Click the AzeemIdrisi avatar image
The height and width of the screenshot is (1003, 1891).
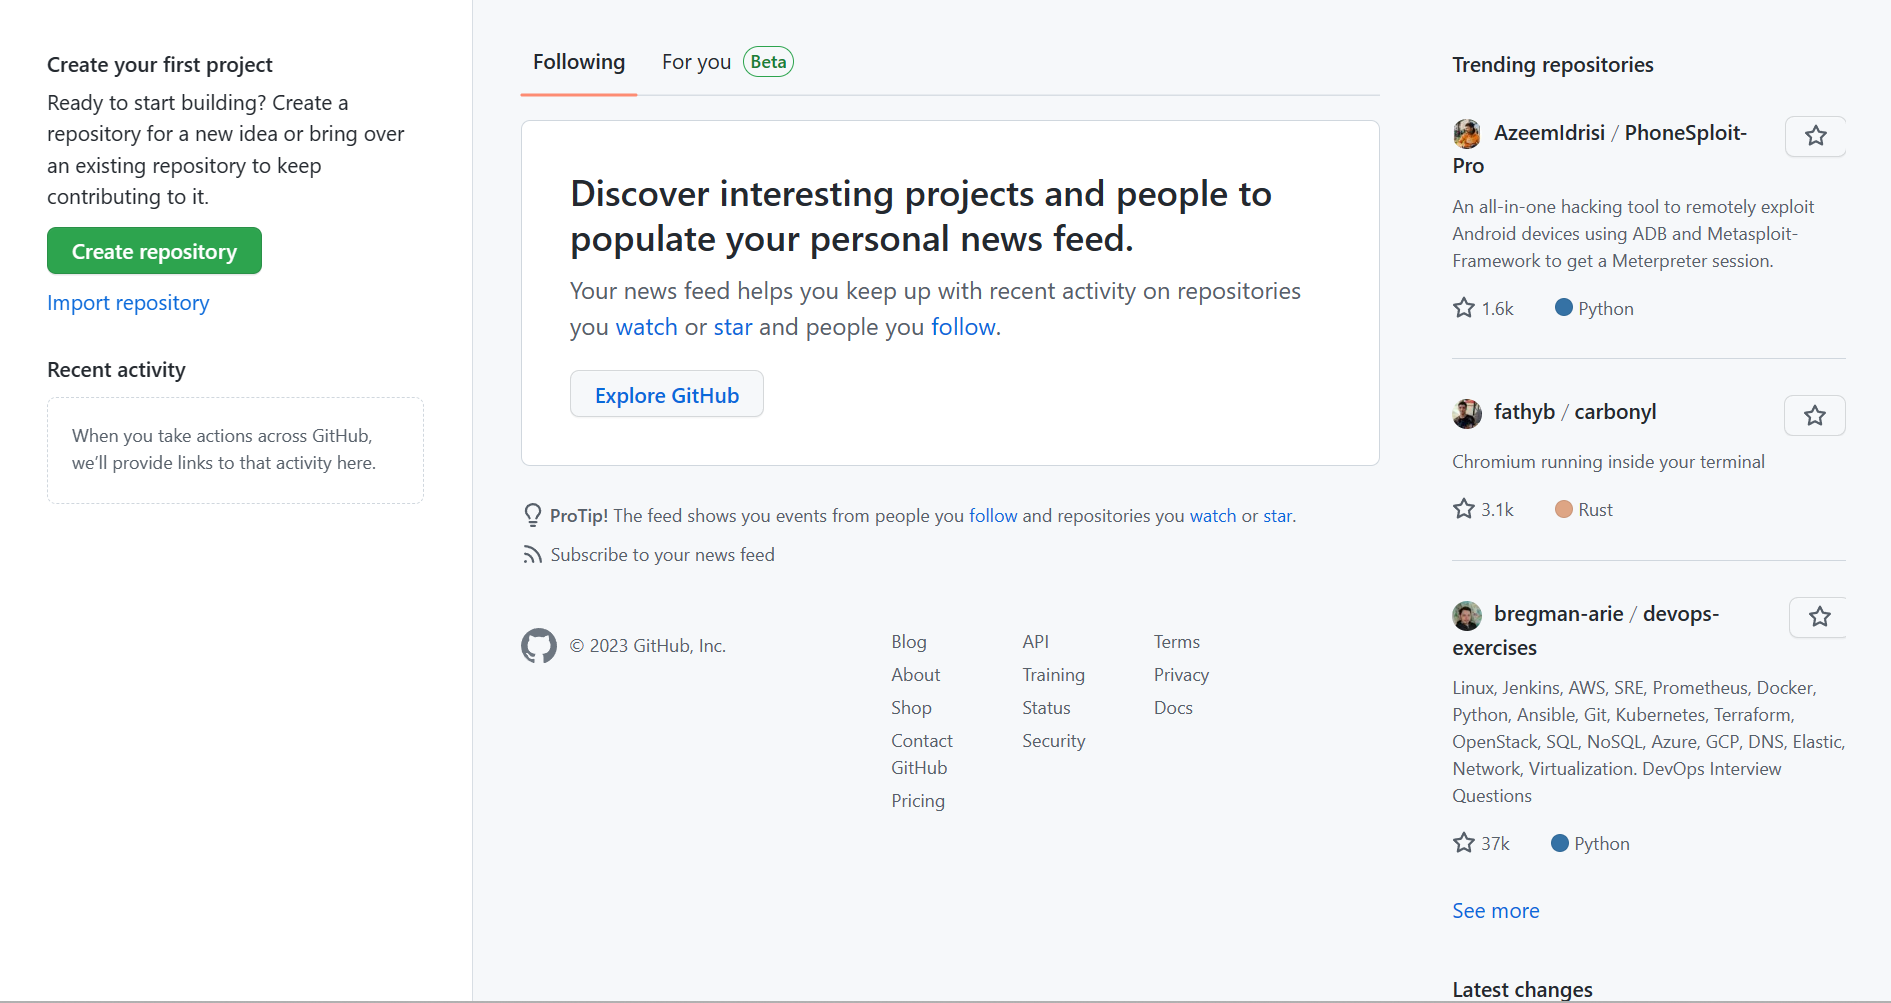coord(1467,133)
